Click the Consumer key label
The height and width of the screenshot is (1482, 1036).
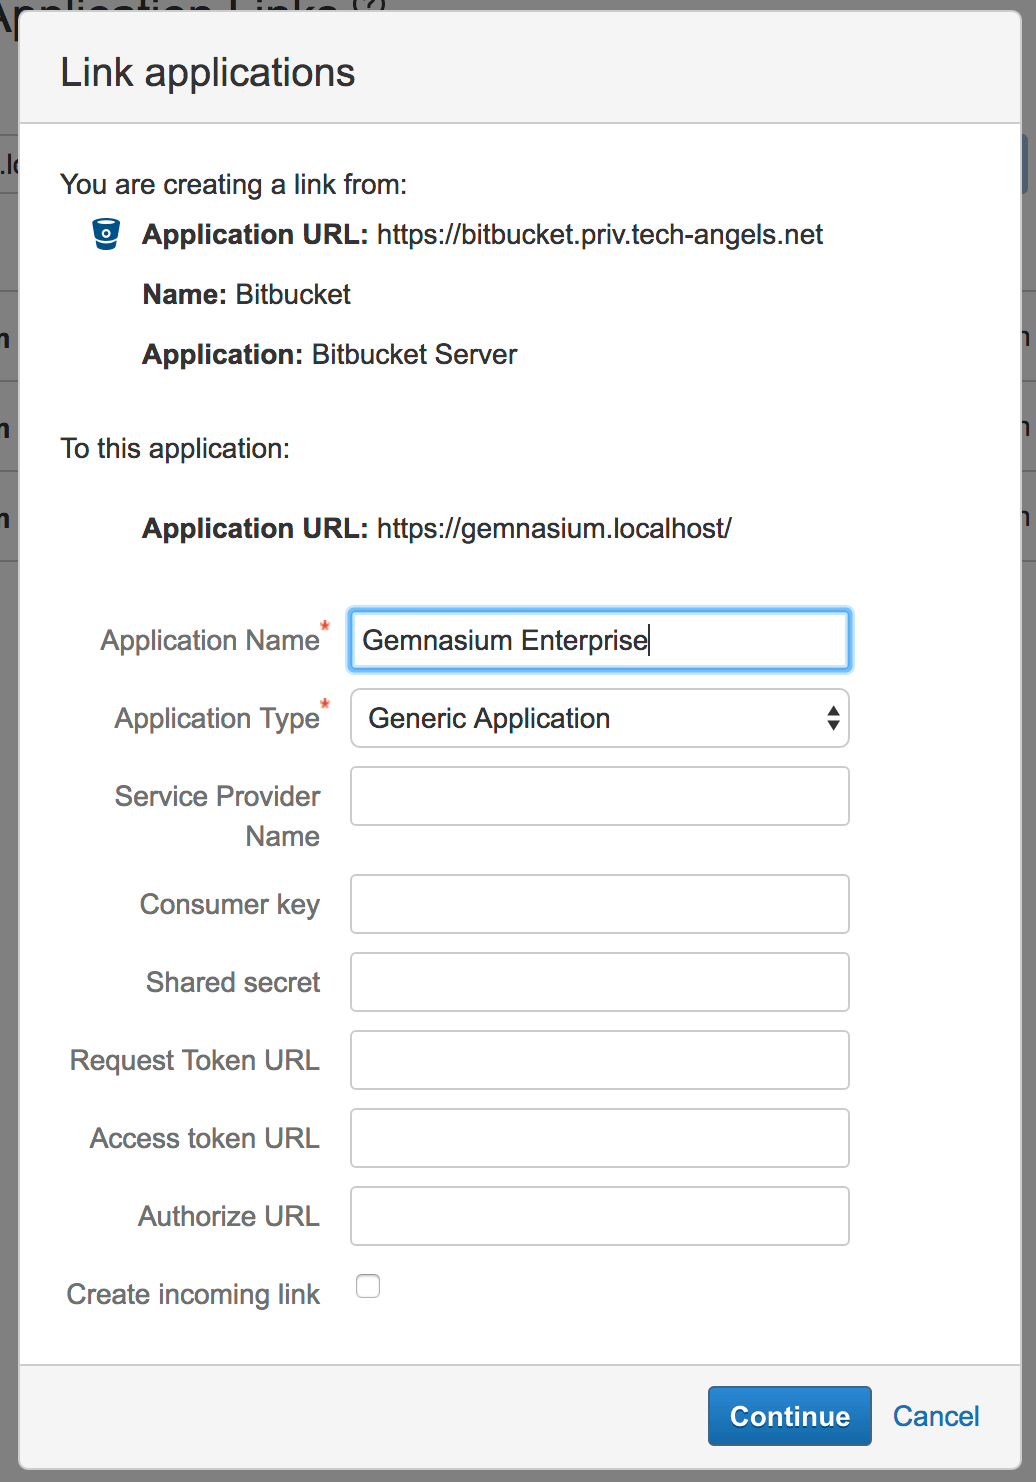pyautogui.click(x=230, y=904)
